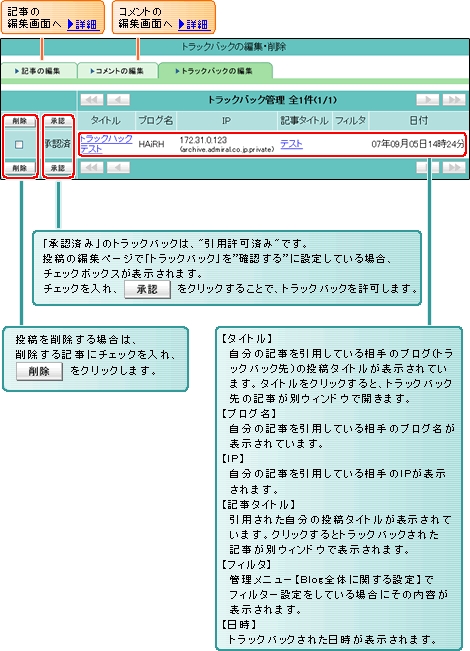Image resolution: width=470 pixels, height=651 pixels.
Task: Click フィルタ column header
Action: tap(350, 121)
